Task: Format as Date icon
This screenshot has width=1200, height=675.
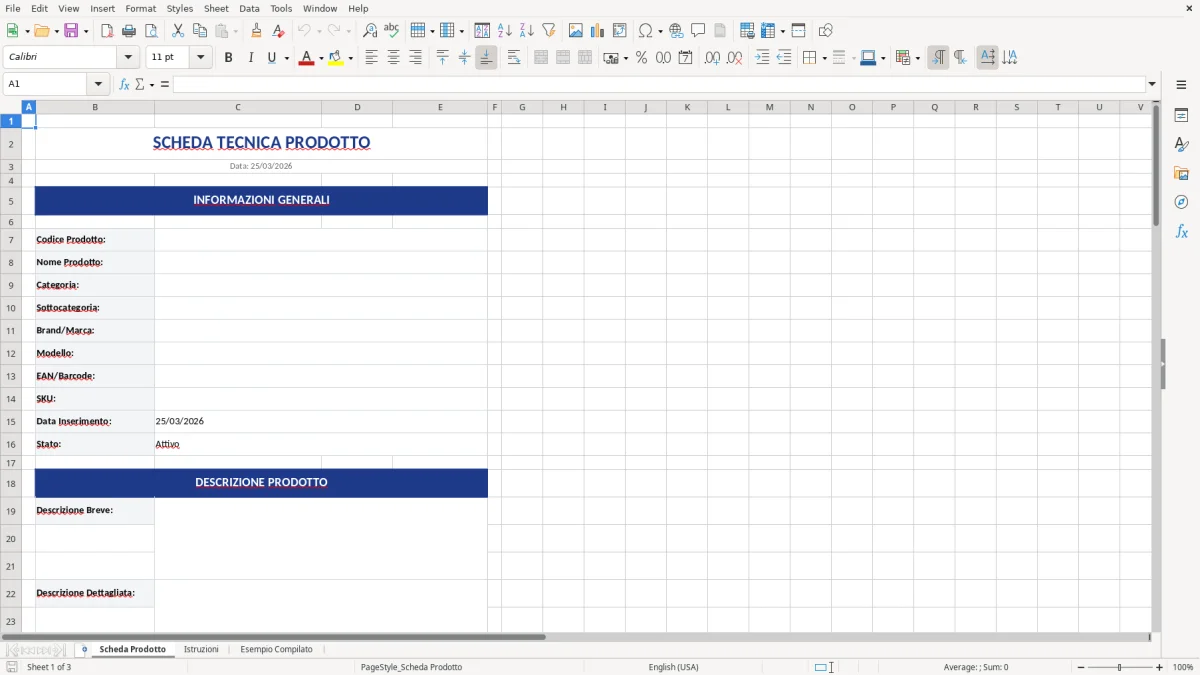Action: click(x=685, y=58)
